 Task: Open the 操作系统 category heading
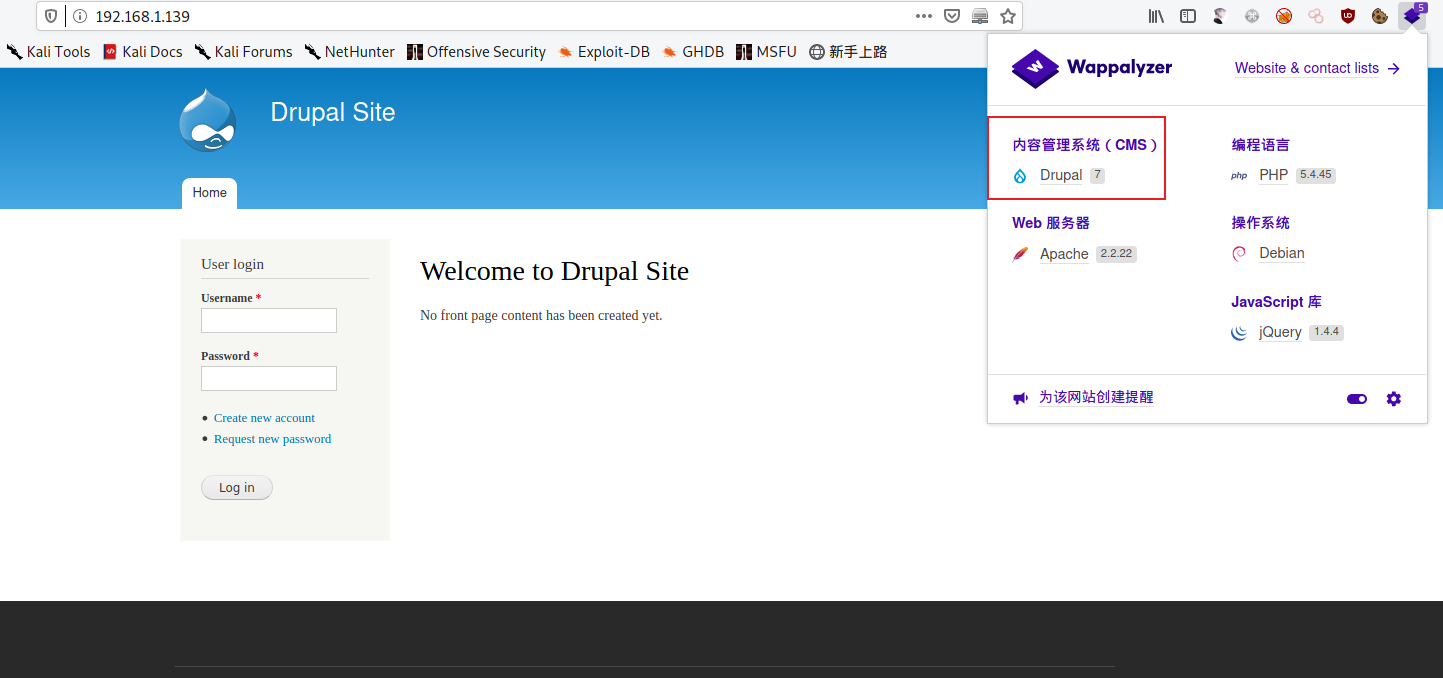click(x=1260, y=223)
